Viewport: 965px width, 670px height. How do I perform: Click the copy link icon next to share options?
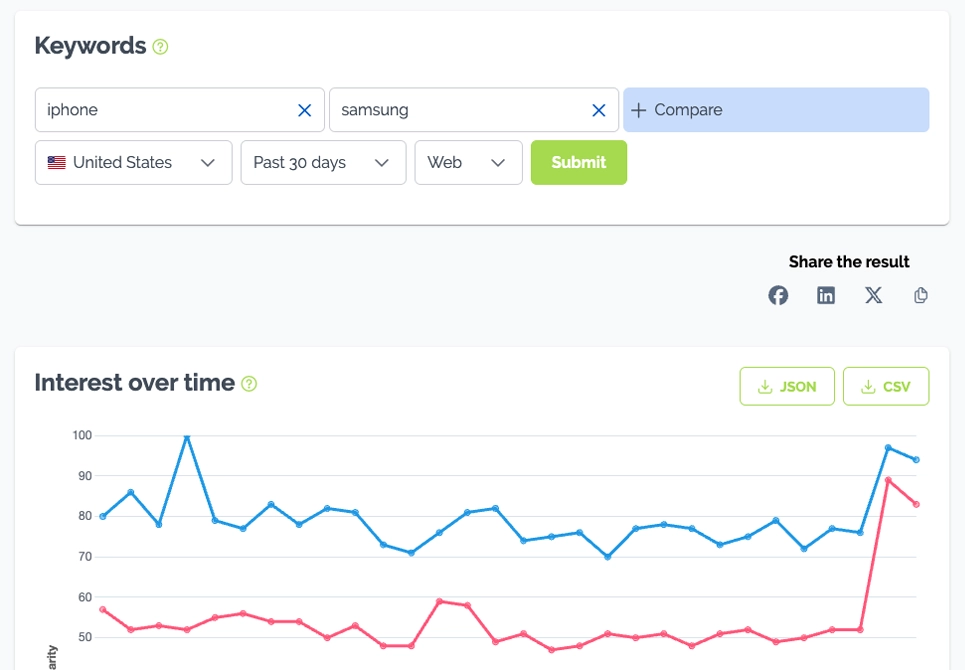point(920,295)
